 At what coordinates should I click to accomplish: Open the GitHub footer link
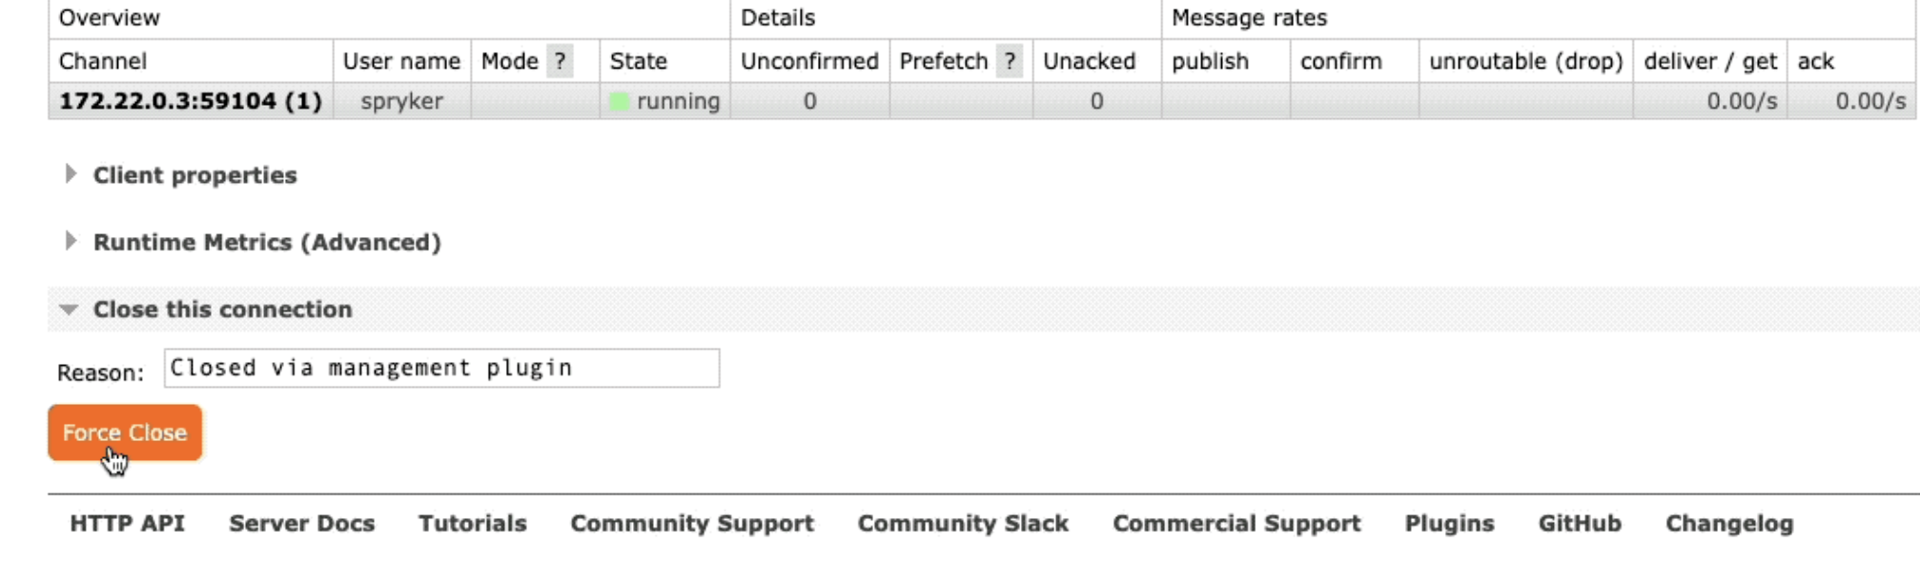click(x=1580, y=523)
